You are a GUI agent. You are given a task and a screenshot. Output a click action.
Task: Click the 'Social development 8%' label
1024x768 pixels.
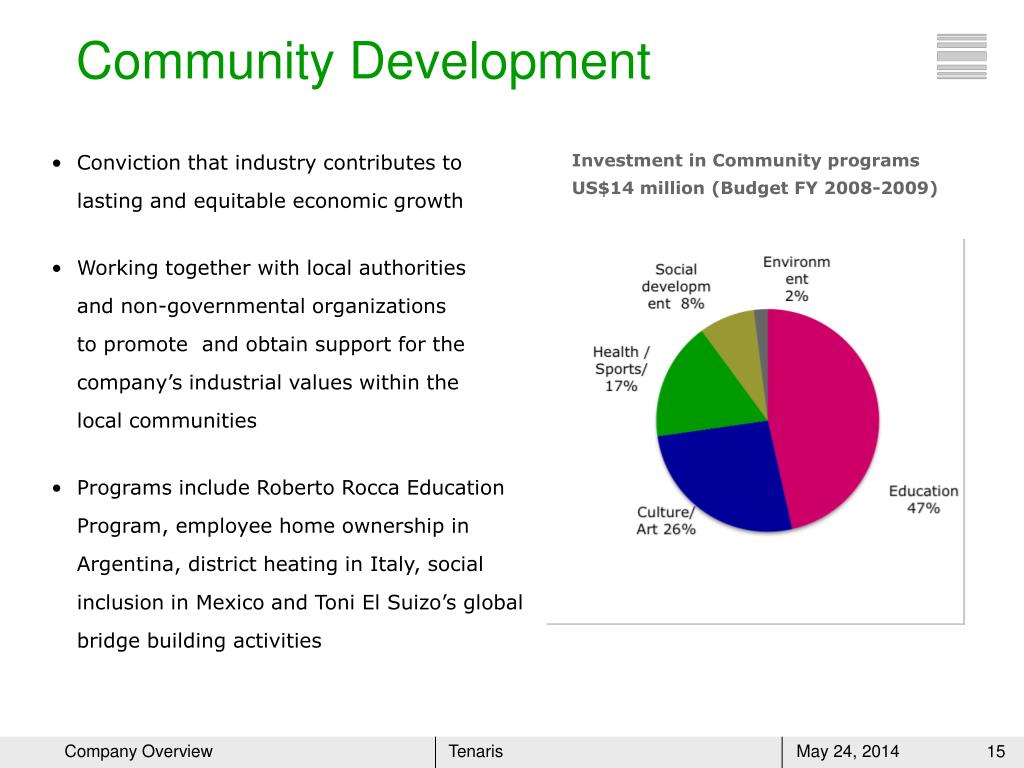[x=676, y=286]
